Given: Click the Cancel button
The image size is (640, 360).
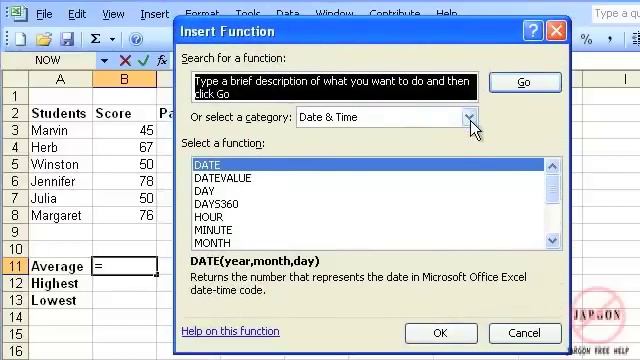Looking at the screenshot, I should (525, 333).
